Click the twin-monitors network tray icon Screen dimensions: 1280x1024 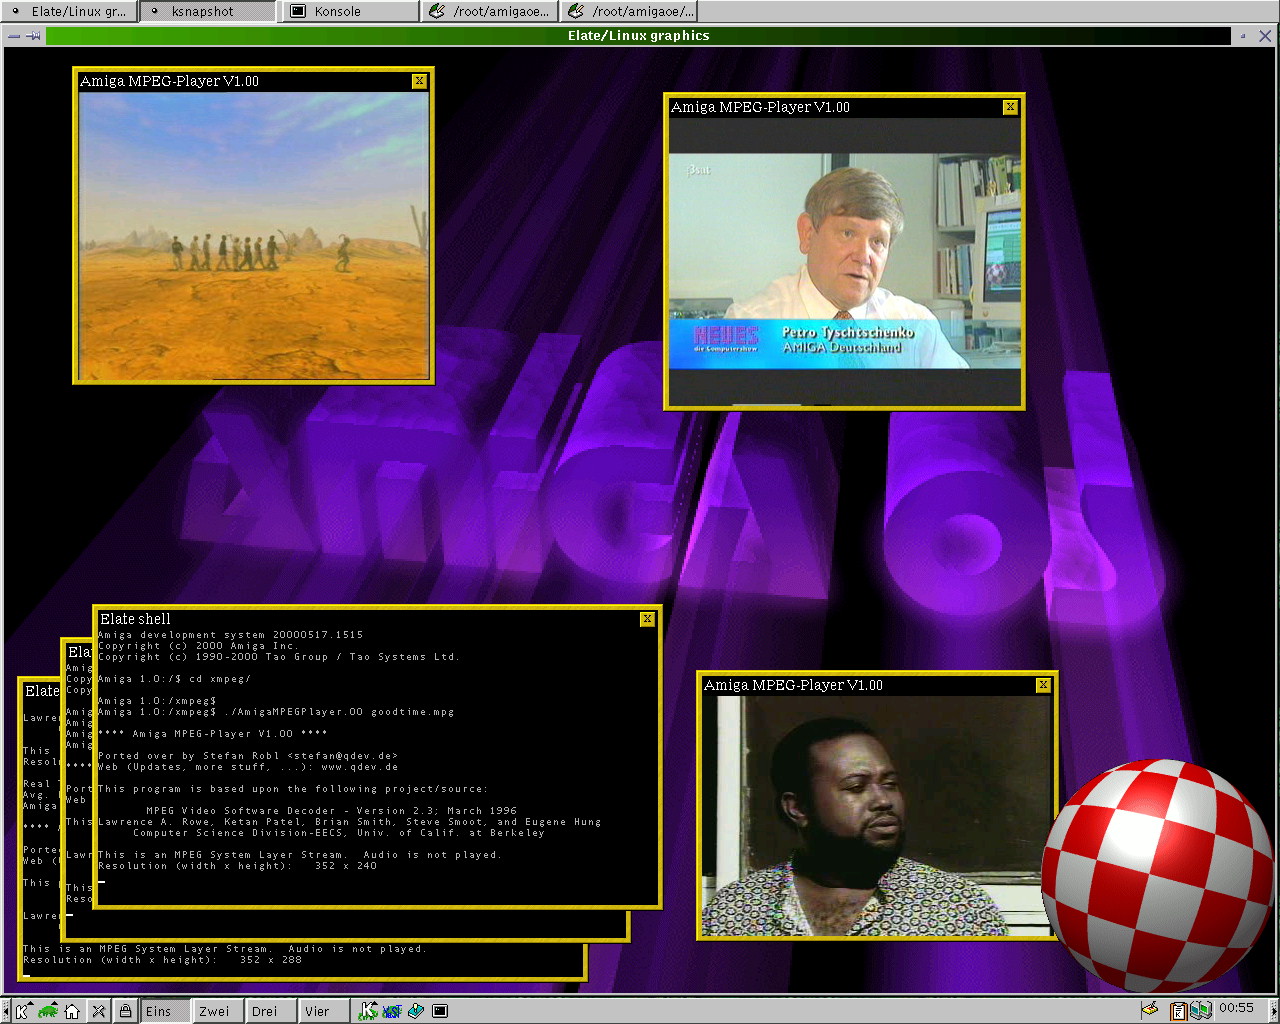1201,1010
